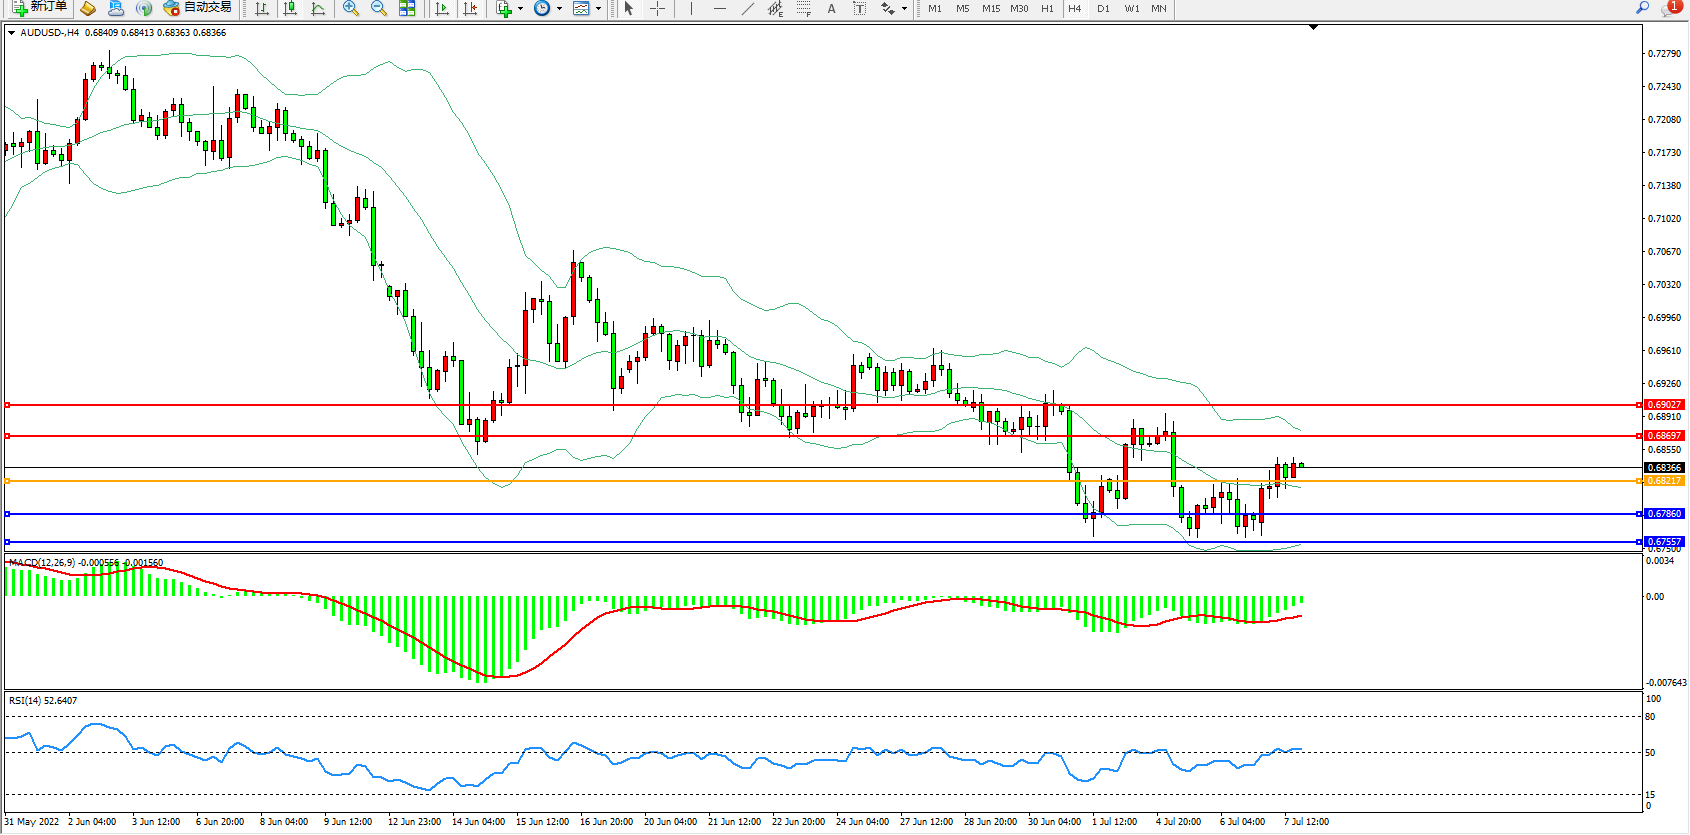This screenshot has width=1690, height=835.
Task: Click the red 0.69027 price line label
Action: (1664, 405)
